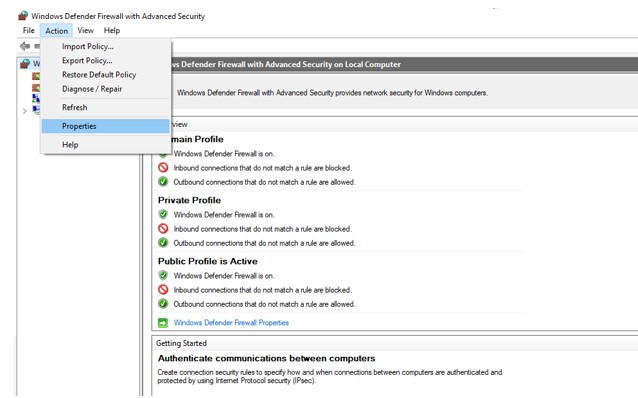The image size is (638, 398).
Task: Expand the Monitoring node chevron in the tree
Action: (24, 111)
